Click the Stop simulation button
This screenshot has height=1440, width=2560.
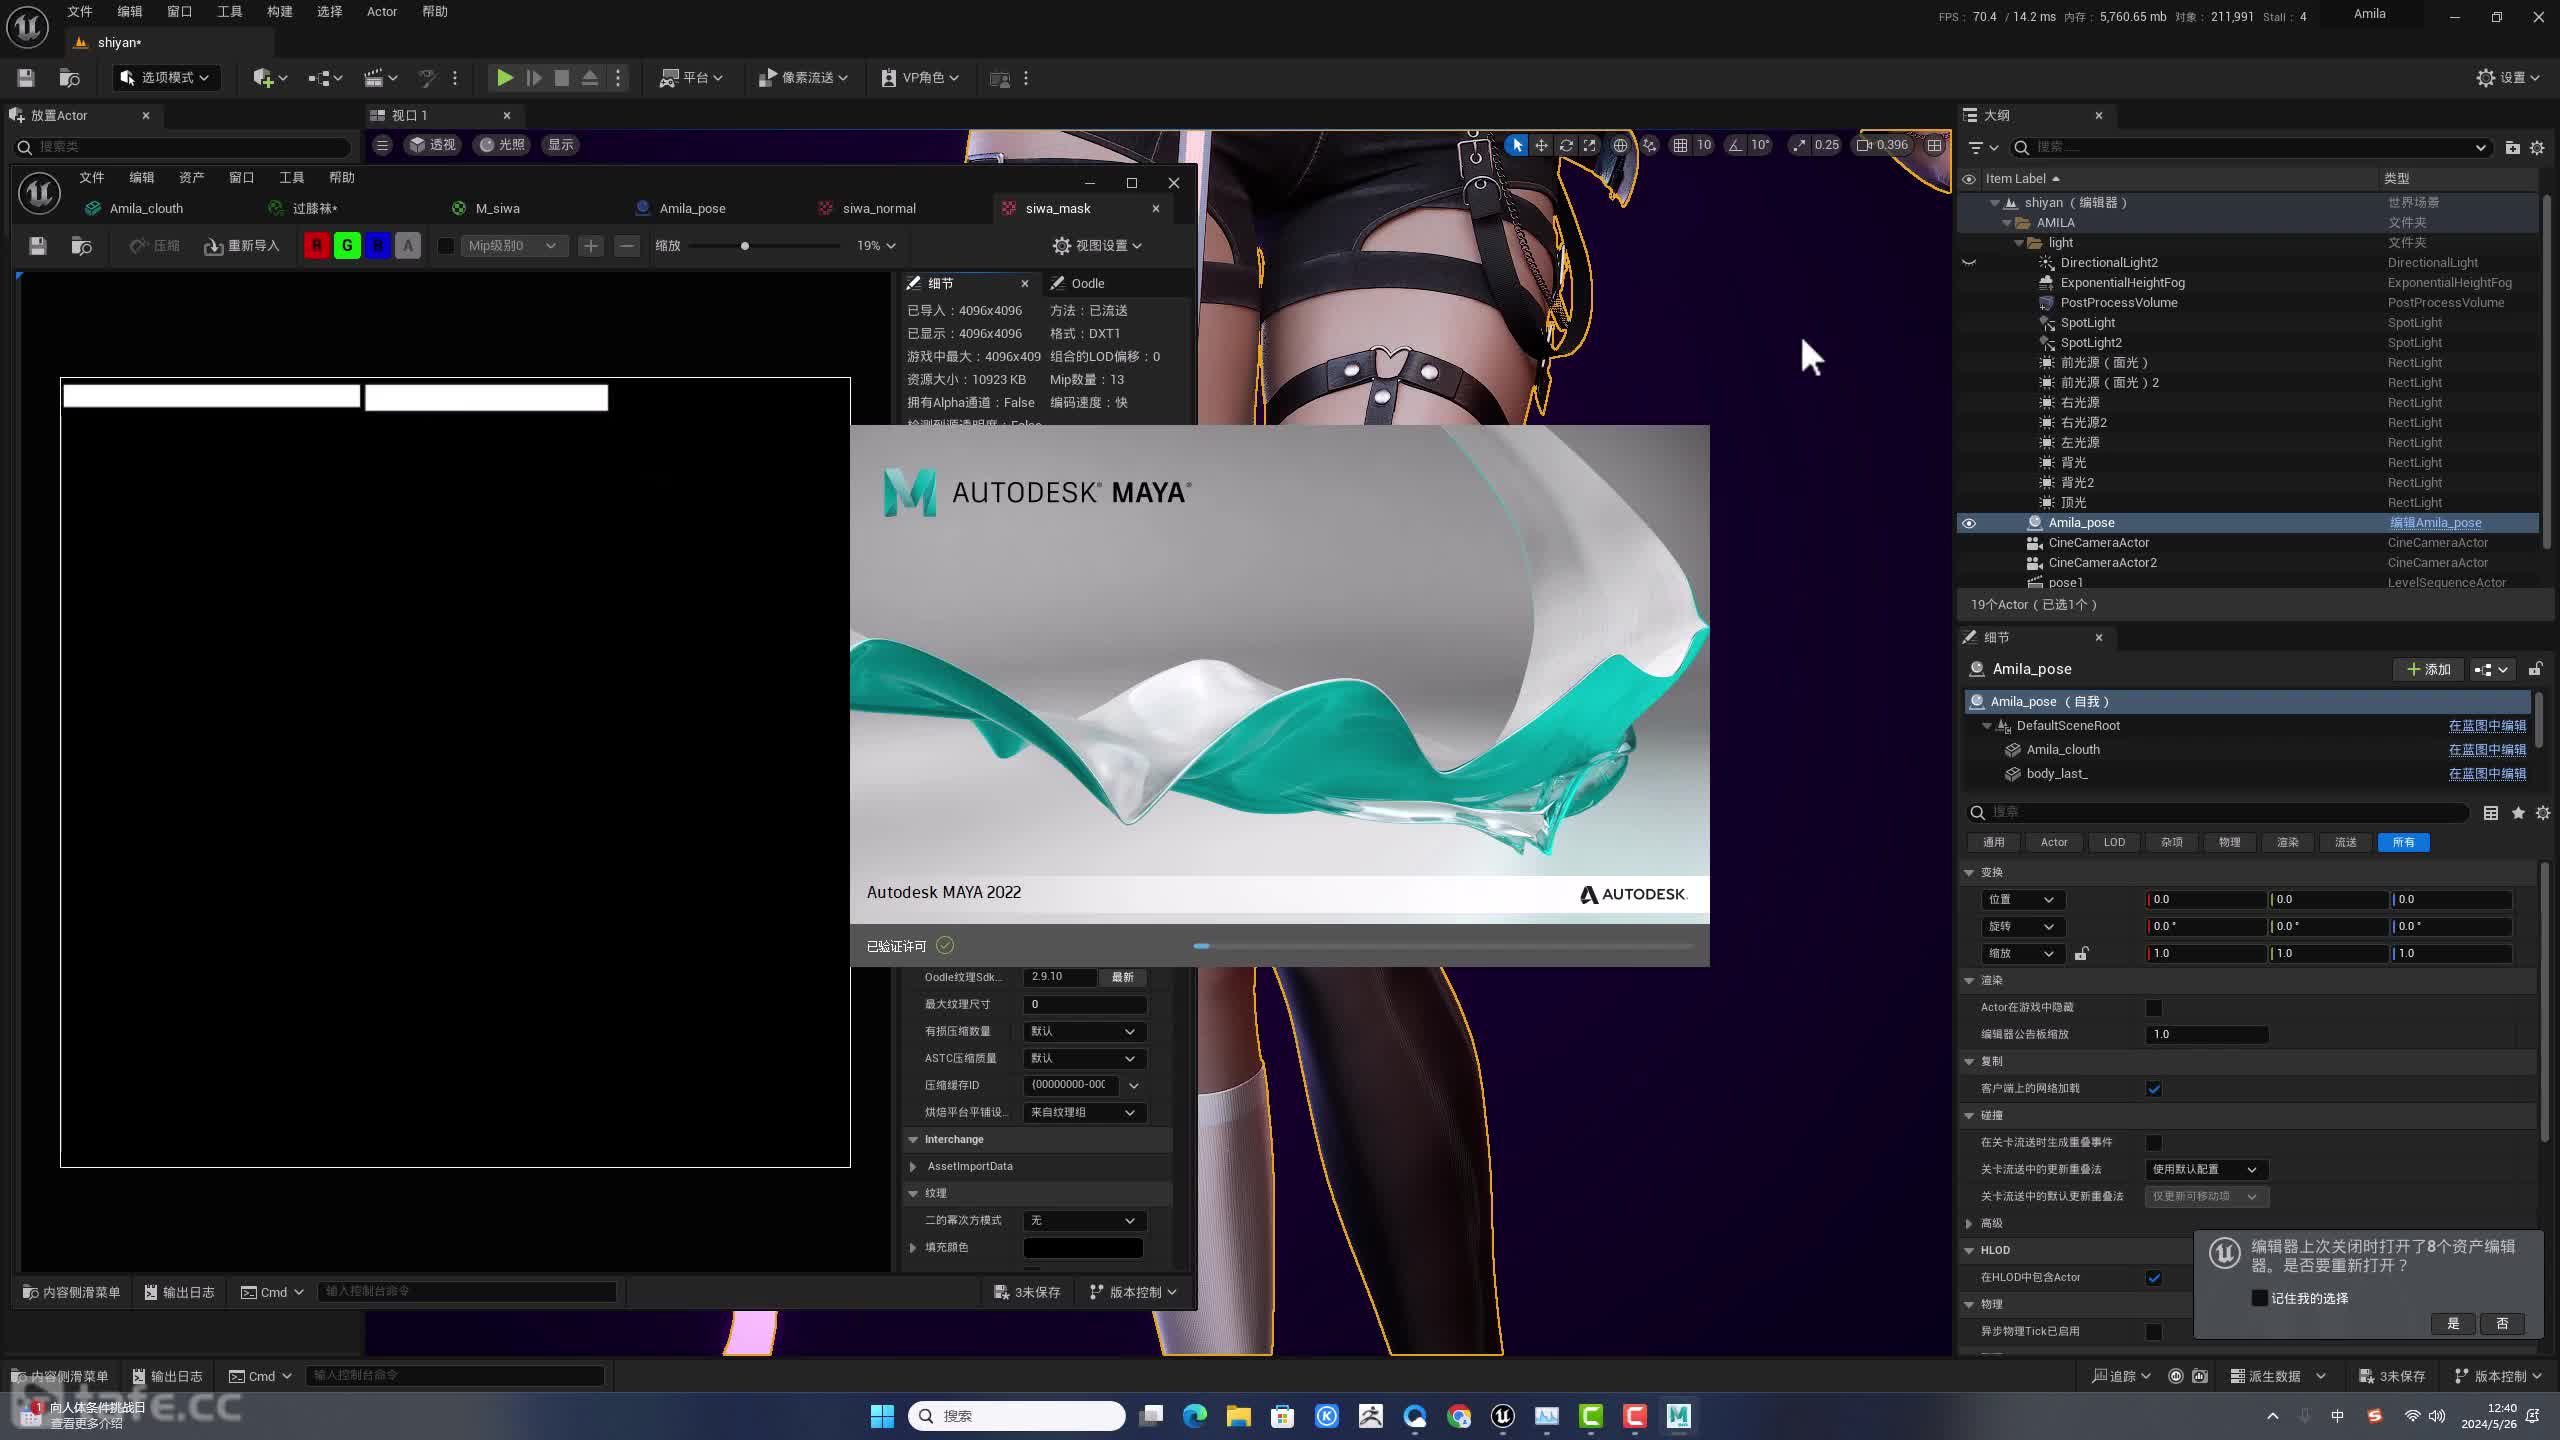click(x=562, y=78)
